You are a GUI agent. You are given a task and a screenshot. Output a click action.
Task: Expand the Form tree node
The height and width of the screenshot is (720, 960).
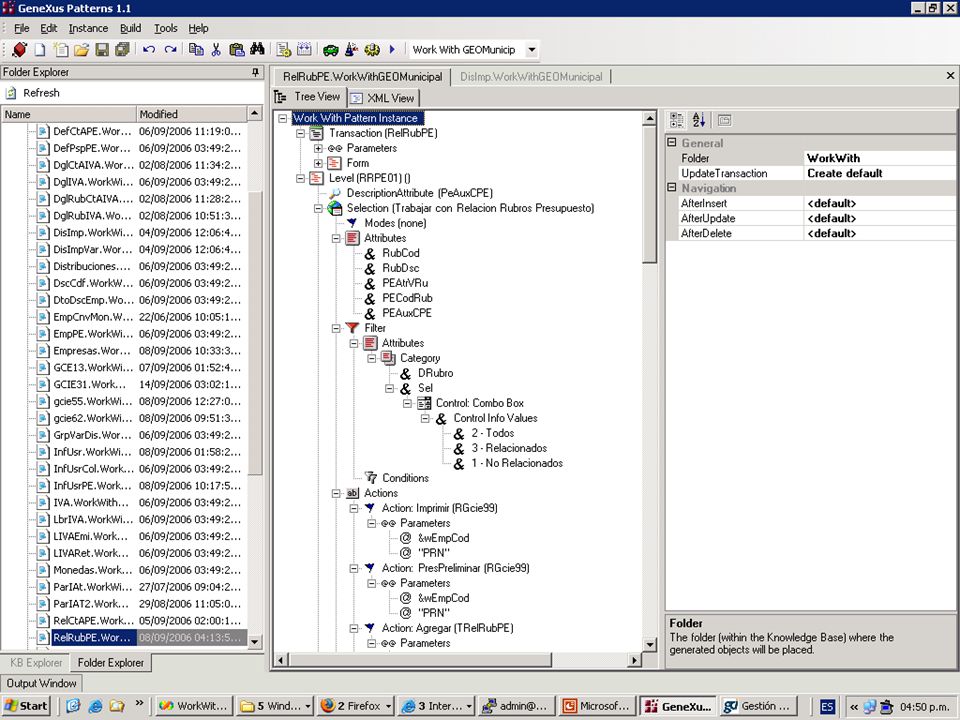point(318,163)
